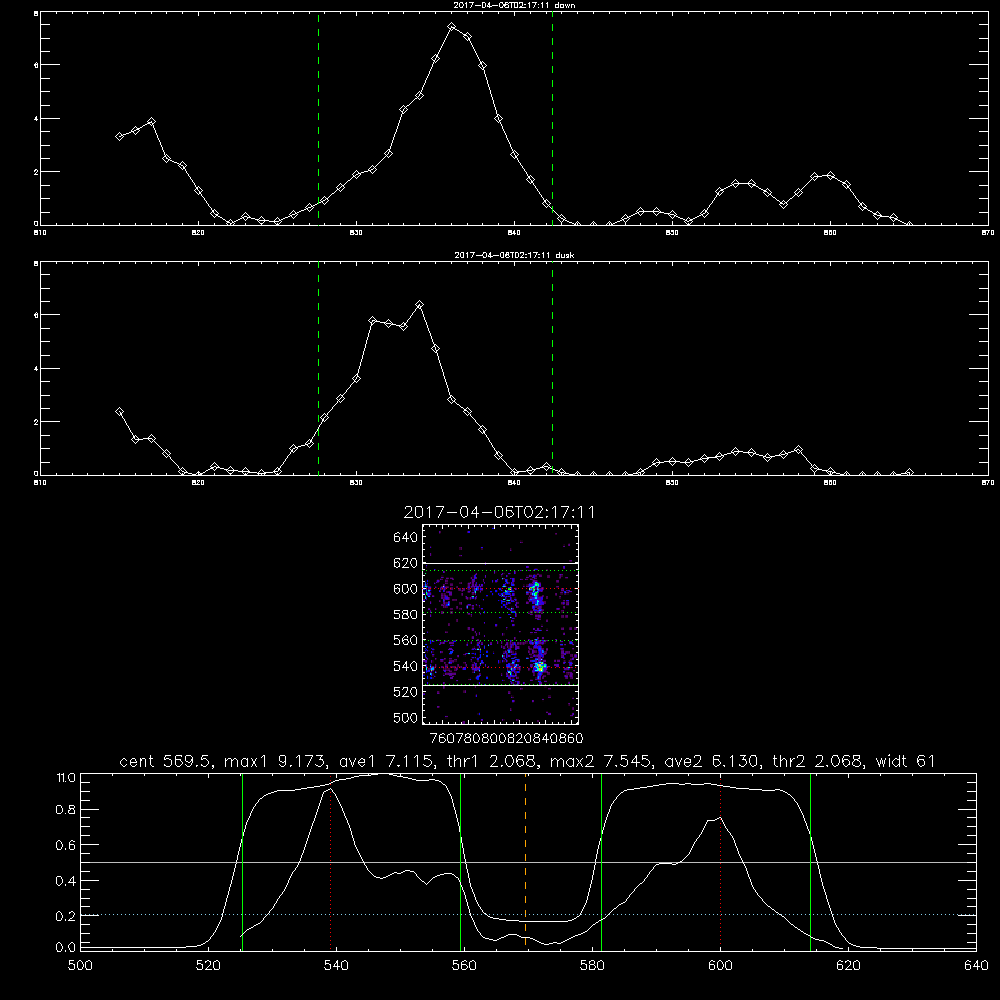Click the 'widt 61' value in the stats line
Image resolution: width=1000 pixels, height=1000 pixels.
[x=906, y=761]
